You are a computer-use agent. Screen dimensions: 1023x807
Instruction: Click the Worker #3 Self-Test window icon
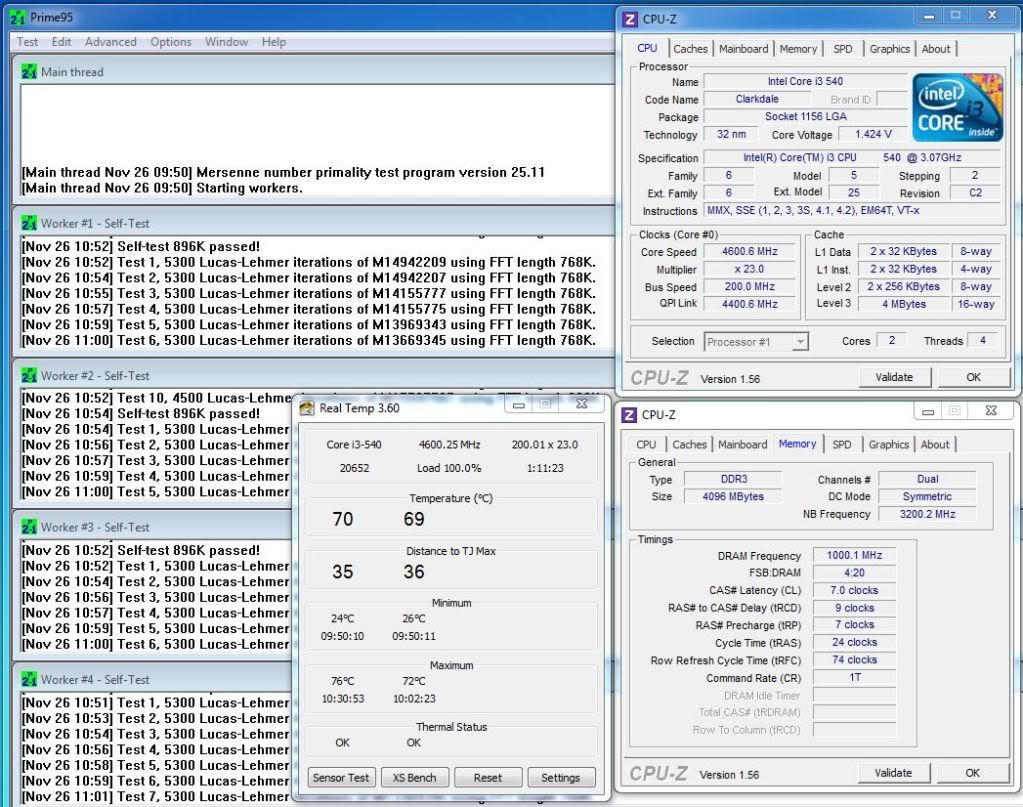[29, 527]
